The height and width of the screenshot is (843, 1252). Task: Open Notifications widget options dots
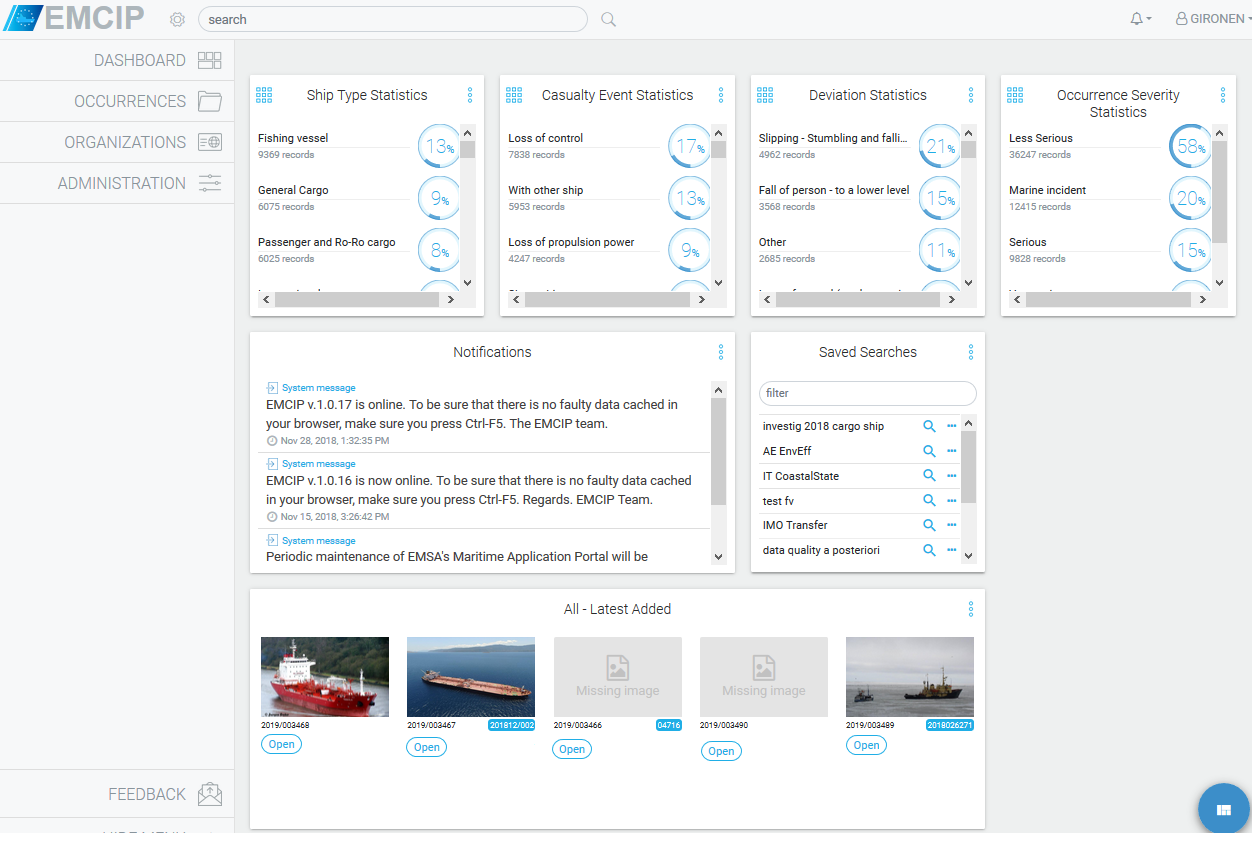click(721, 352)
